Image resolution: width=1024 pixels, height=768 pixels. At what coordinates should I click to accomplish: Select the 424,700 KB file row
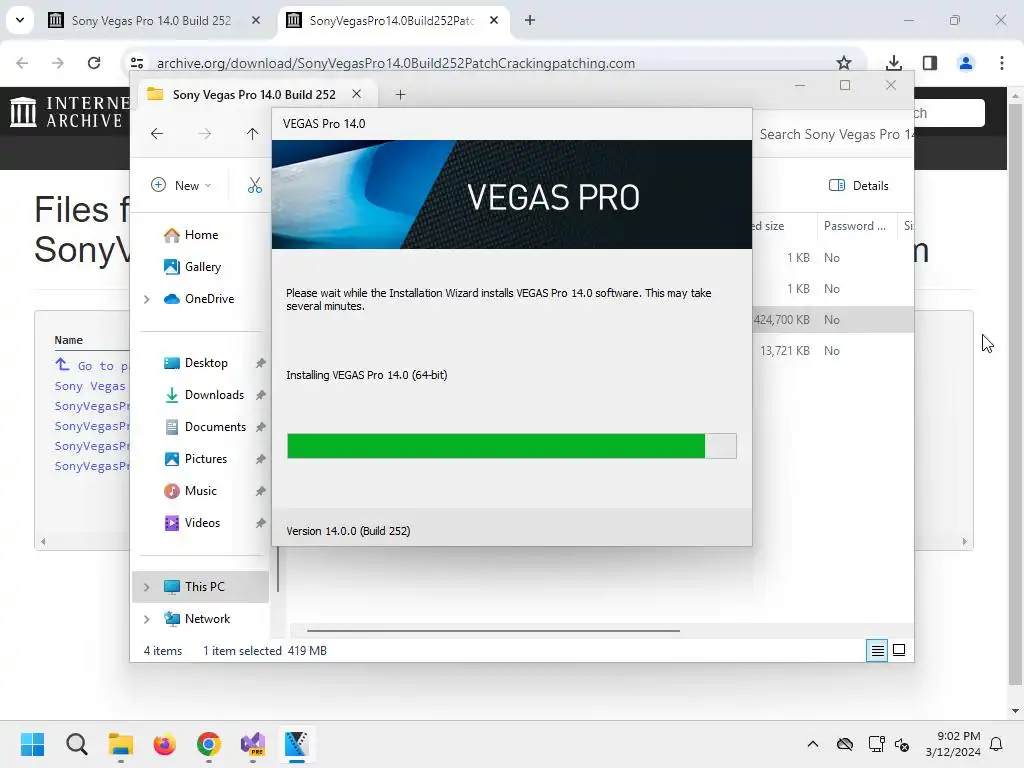(833, 320)
